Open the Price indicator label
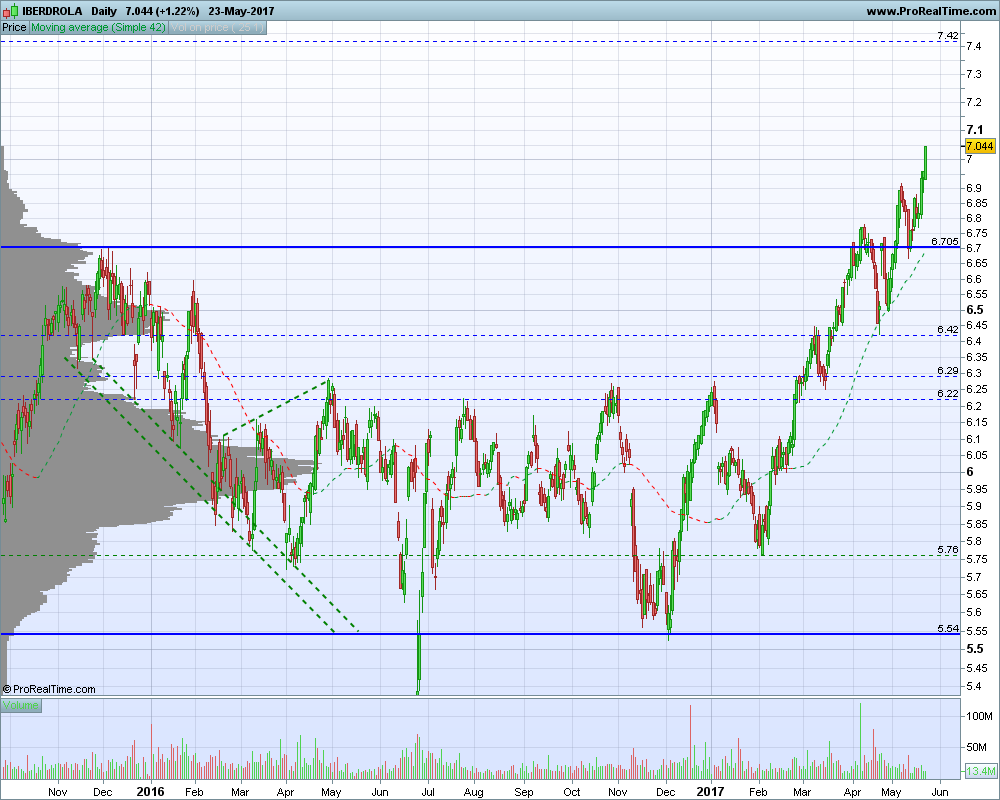 [14, 27]
